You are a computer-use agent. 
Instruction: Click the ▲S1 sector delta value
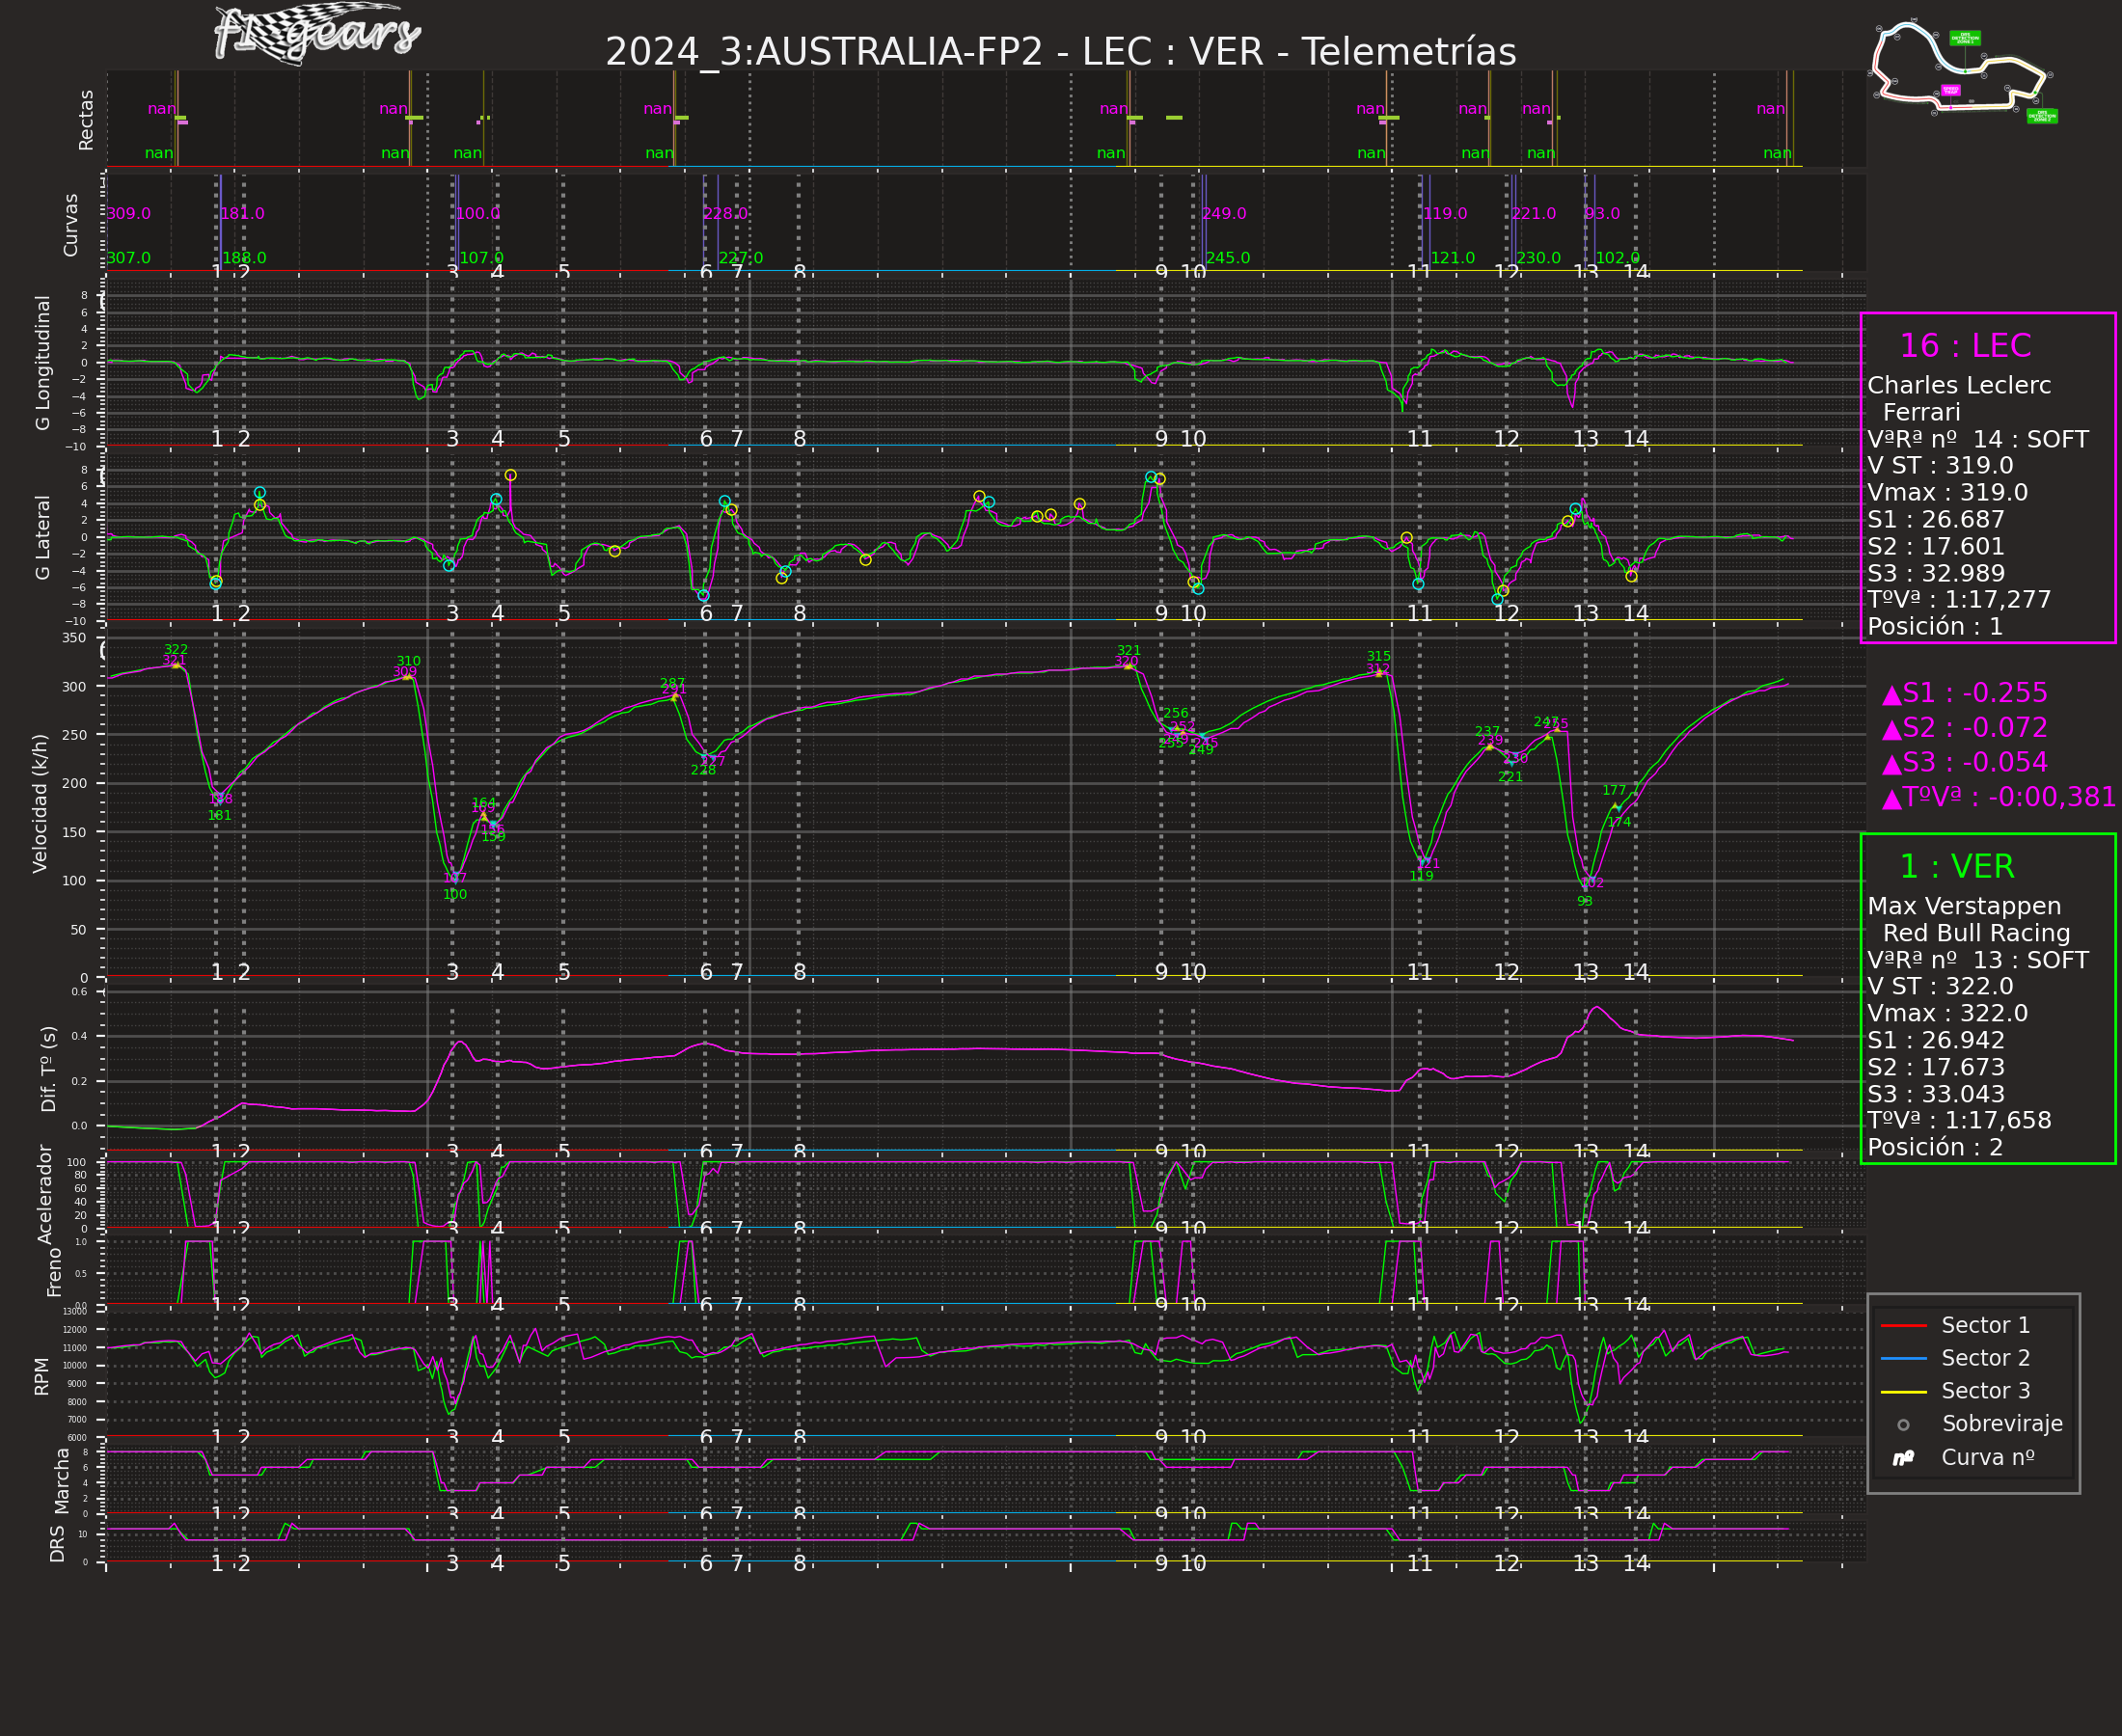[1964, 693]
